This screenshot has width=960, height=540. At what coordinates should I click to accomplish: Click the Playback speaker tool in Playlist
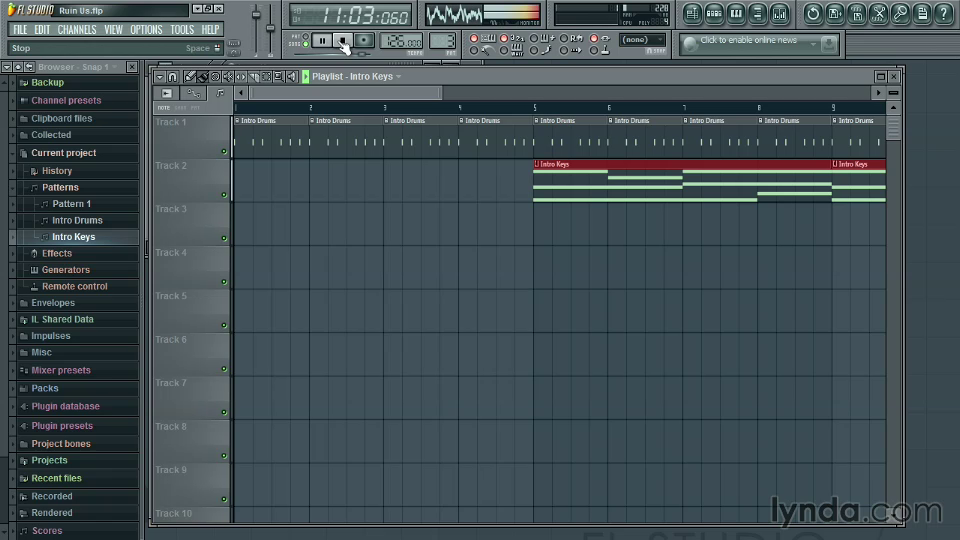[291, 77]
